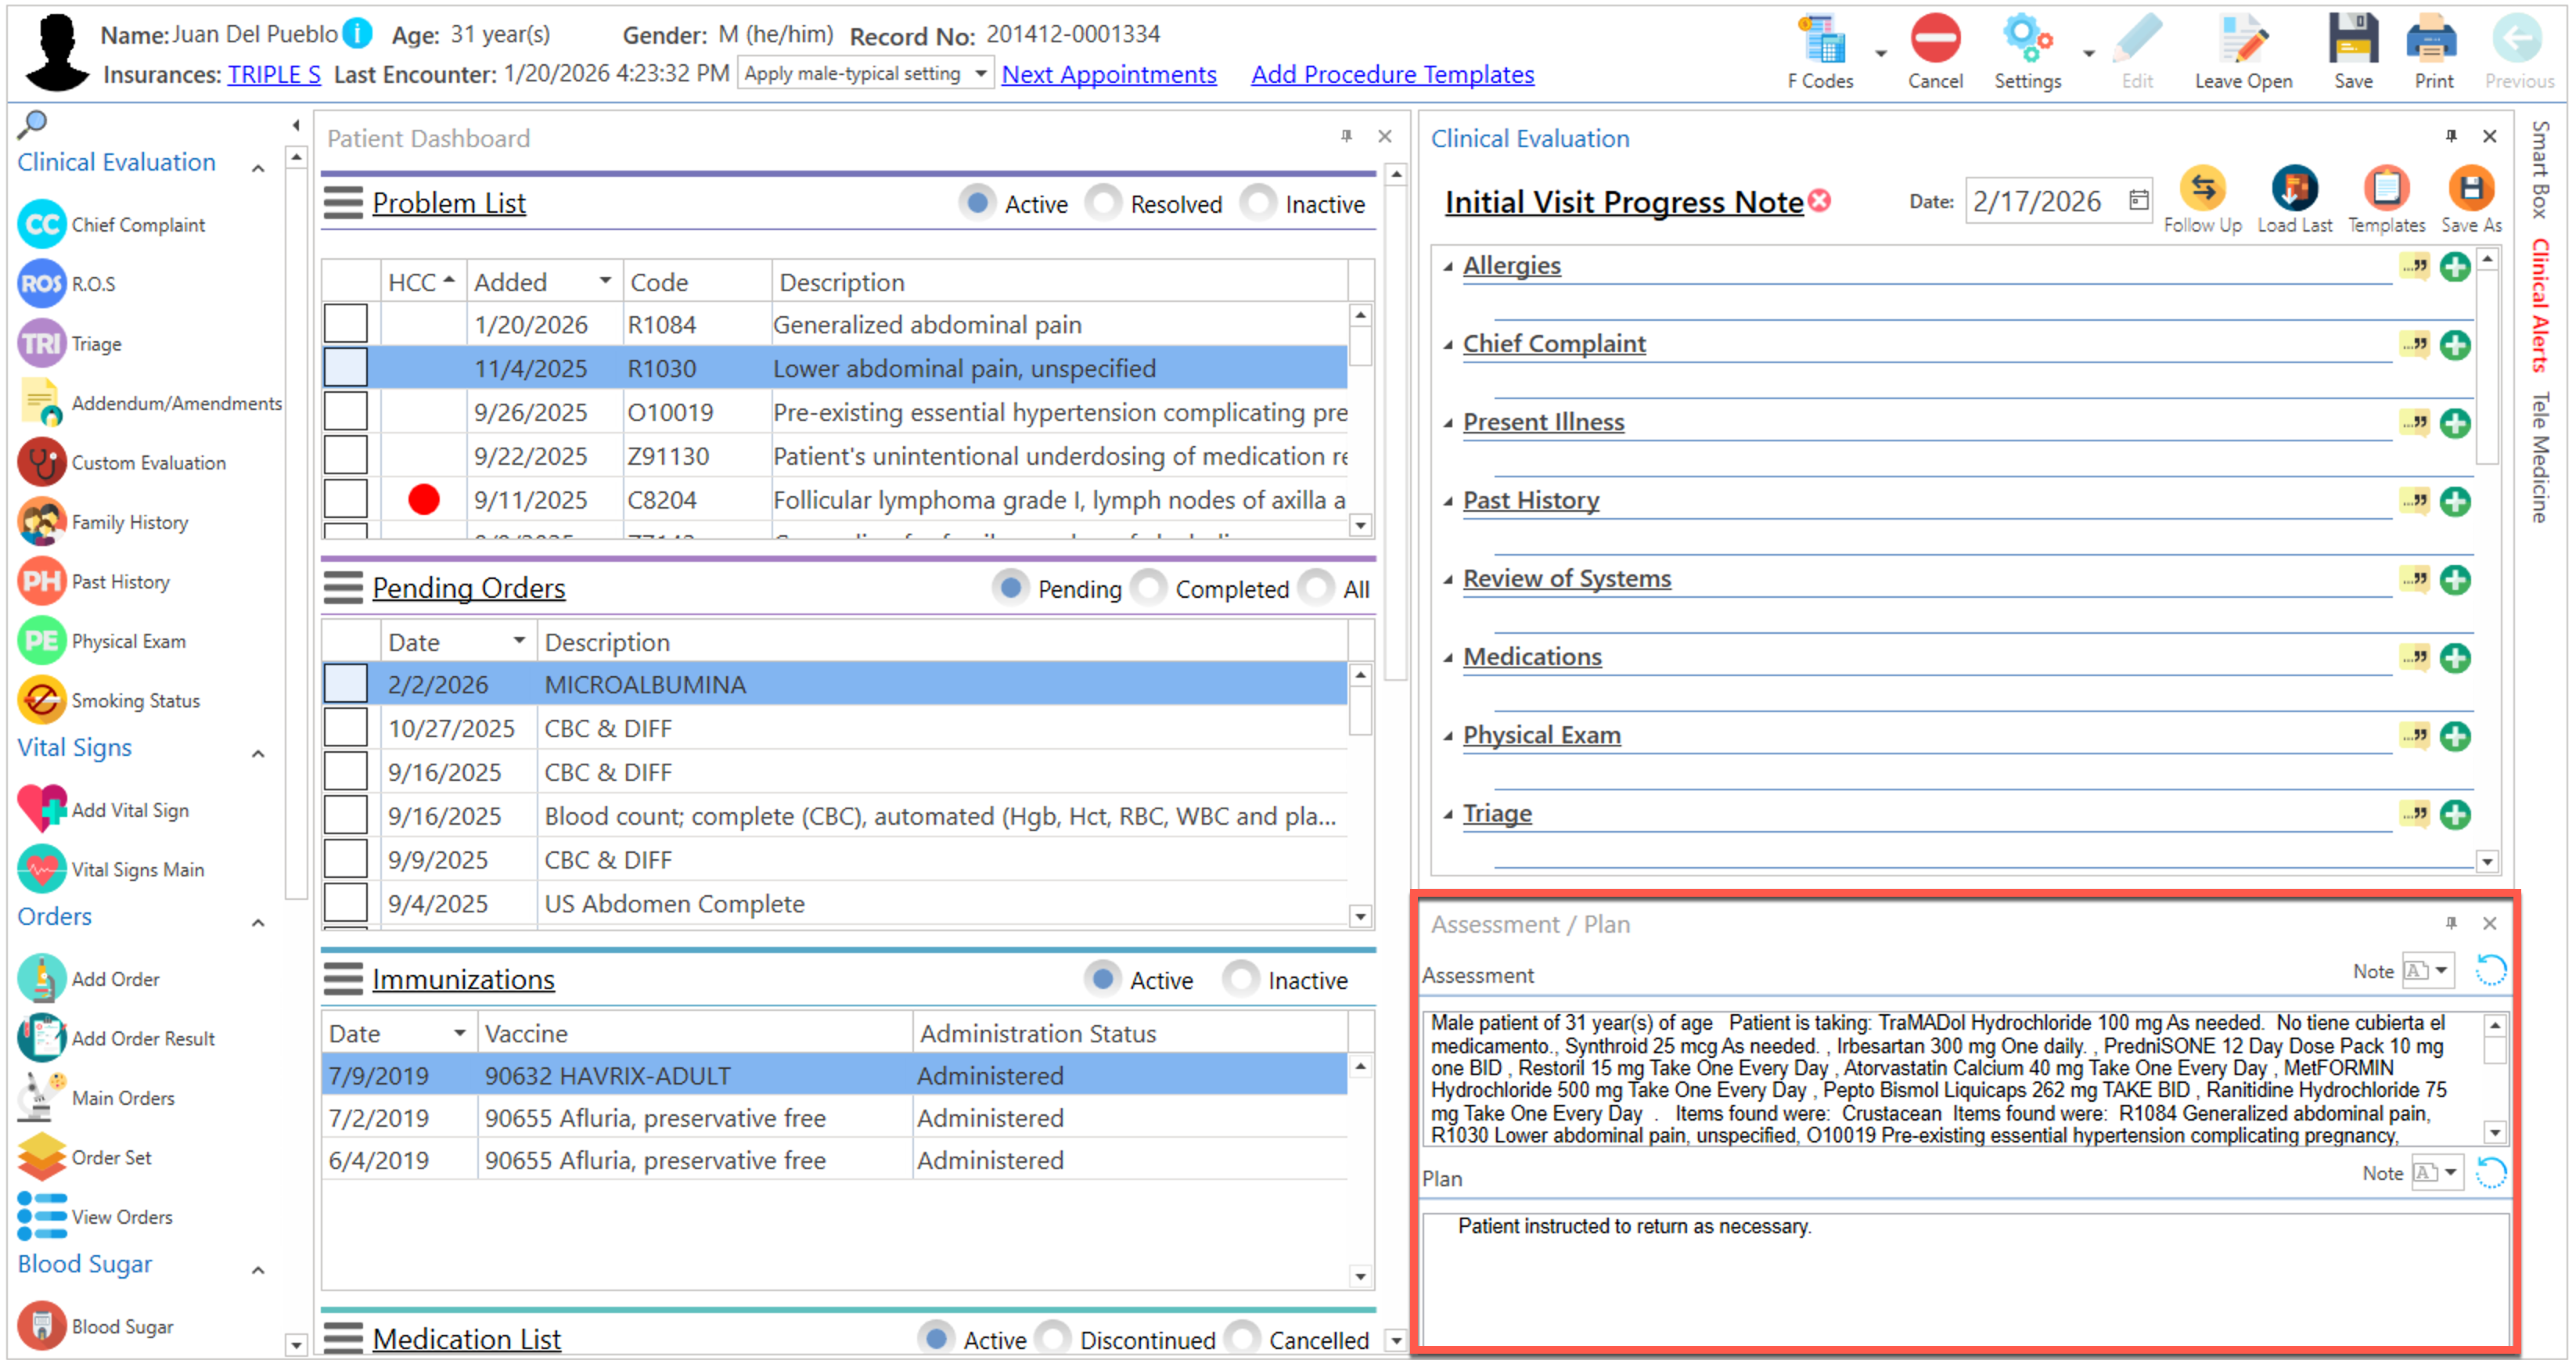
Task: Click the Add Vital Sign icon
Action: click(42, 809)
